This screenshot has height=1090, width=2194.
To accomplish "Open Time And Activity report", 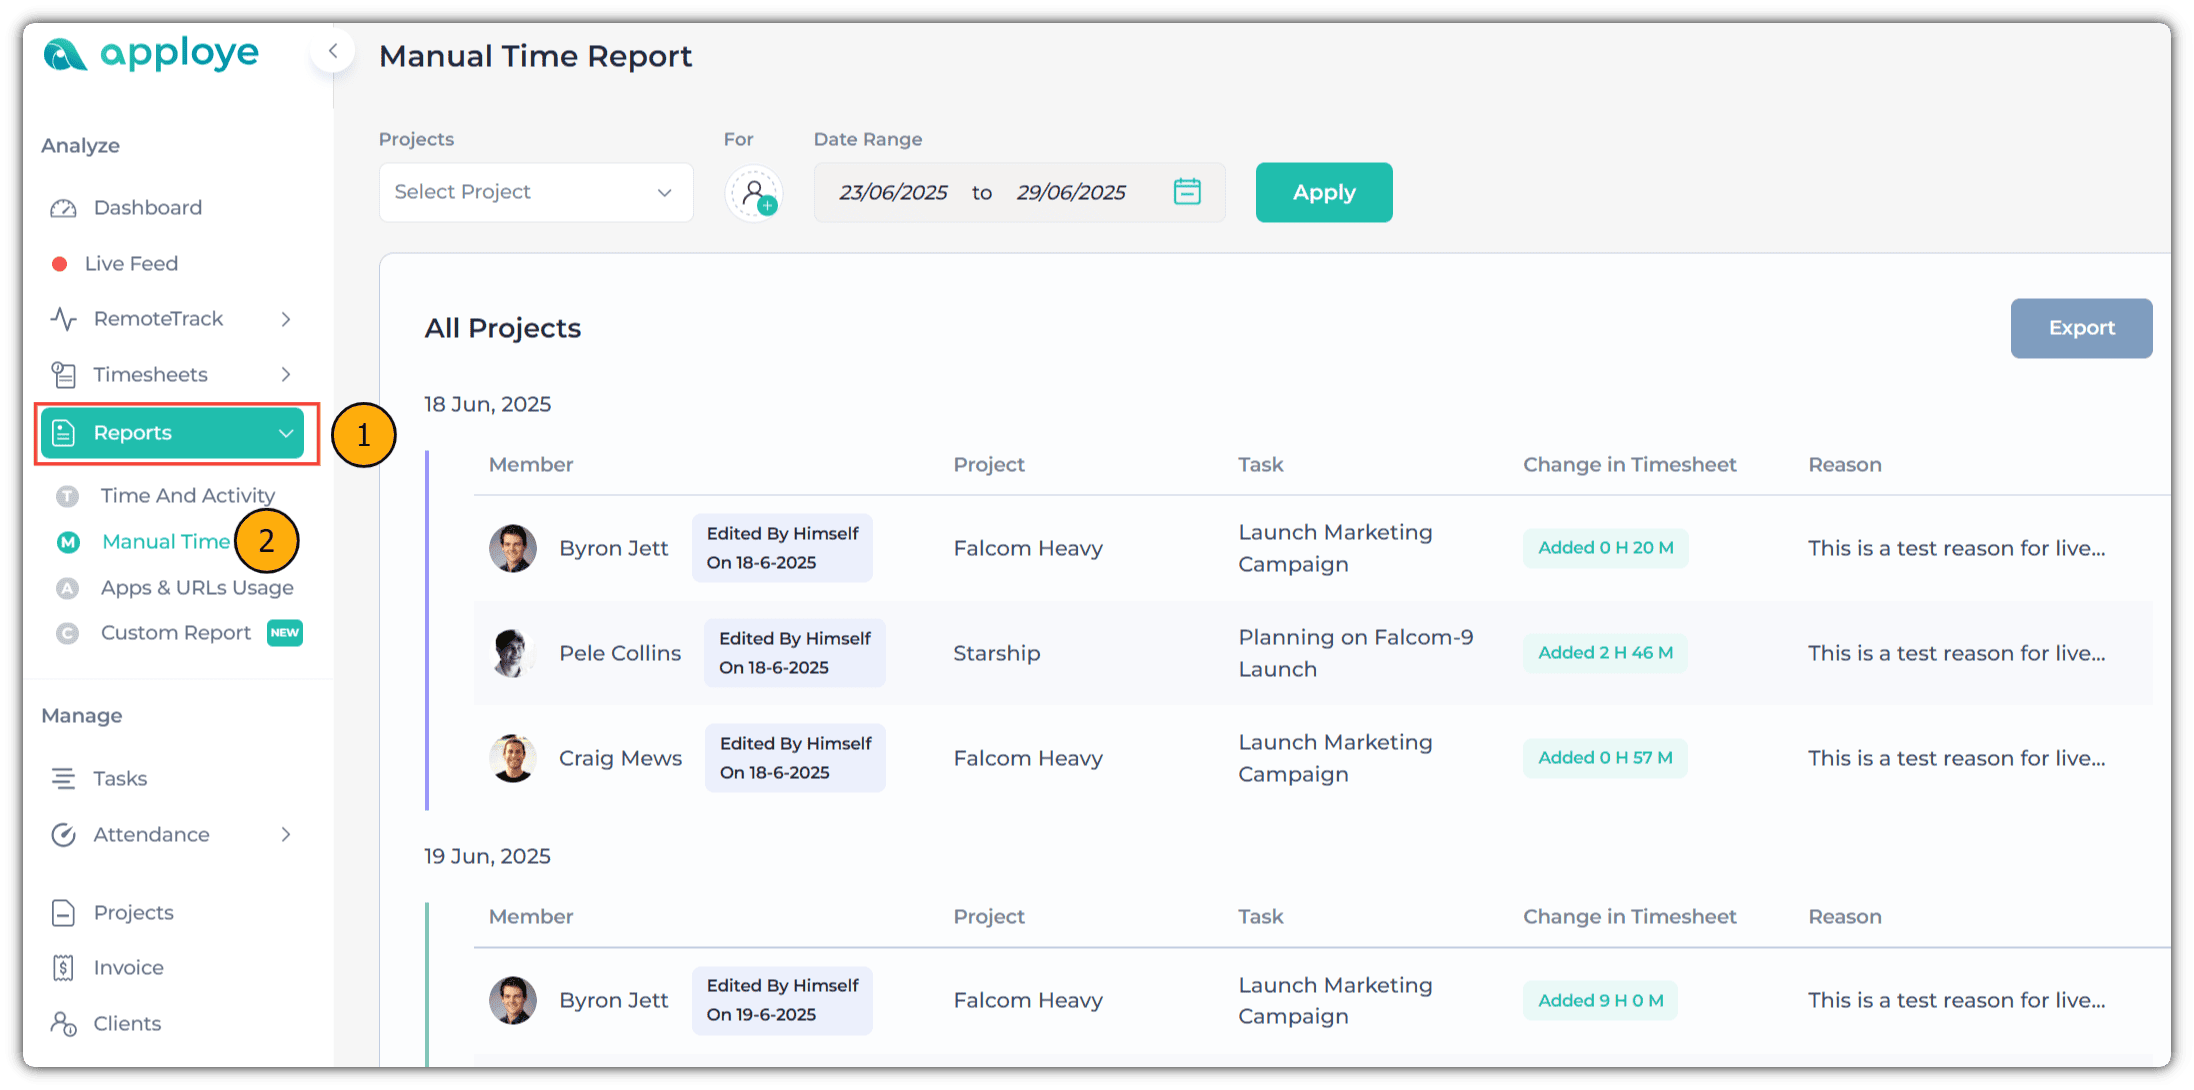I will point(187,496).
